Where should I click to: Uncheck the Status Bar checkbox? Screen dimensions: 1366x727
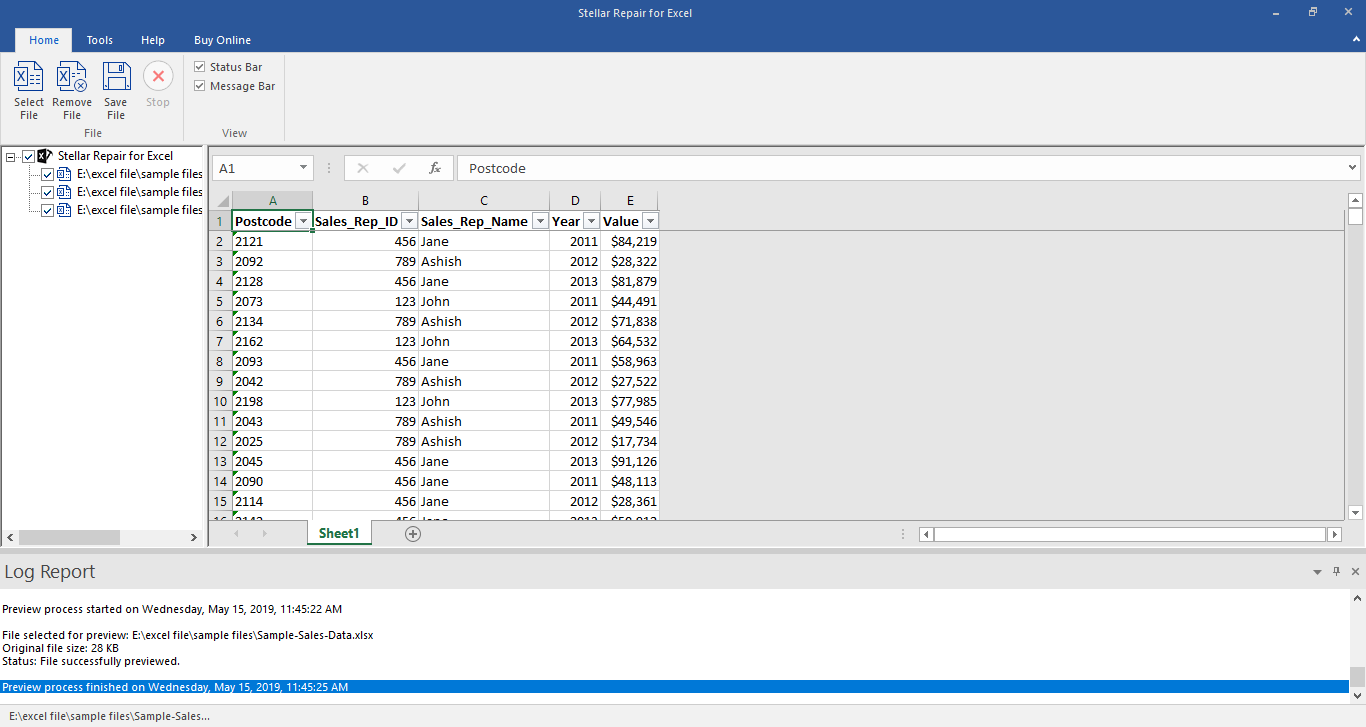(x=200, y=67)
